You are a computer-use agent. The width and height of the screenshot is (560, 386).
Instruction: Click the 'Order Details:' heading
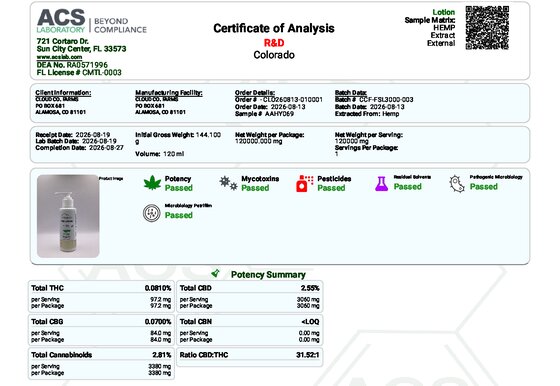point(255,93)
